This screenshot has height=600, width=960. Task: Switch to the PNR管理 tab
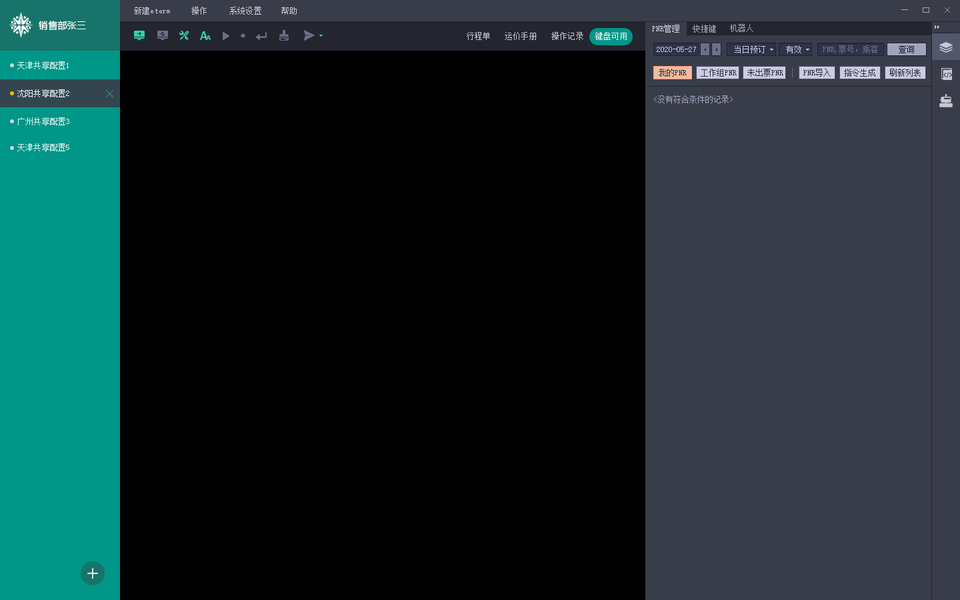[x=666, y=28]
